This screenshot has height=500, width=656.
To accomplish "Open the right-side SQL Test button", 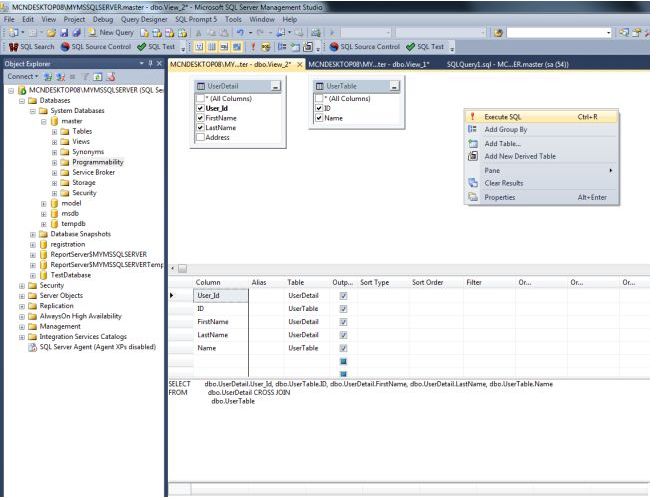I will point(425,47).
